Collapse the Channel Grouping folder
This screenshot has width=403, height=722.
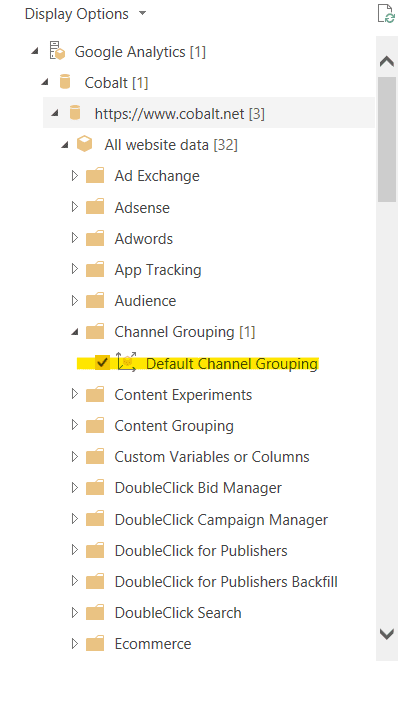pyautogui.click(x=75, y=332)
